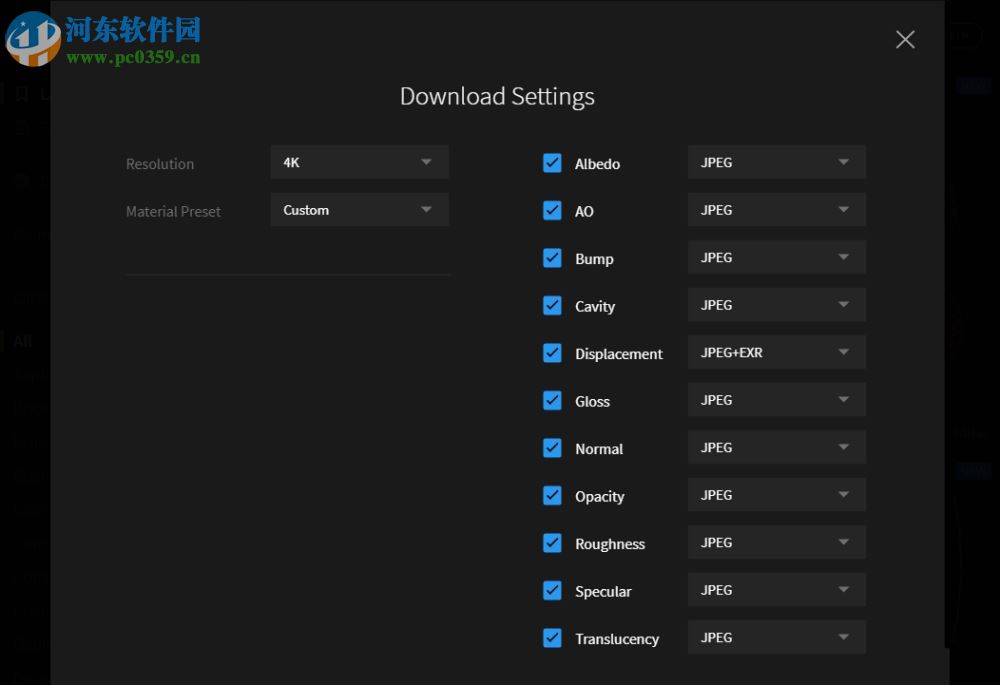Open the Roughness format dropdown
The height and width of the screenshot is (685, 1000).
pos(776,542)
